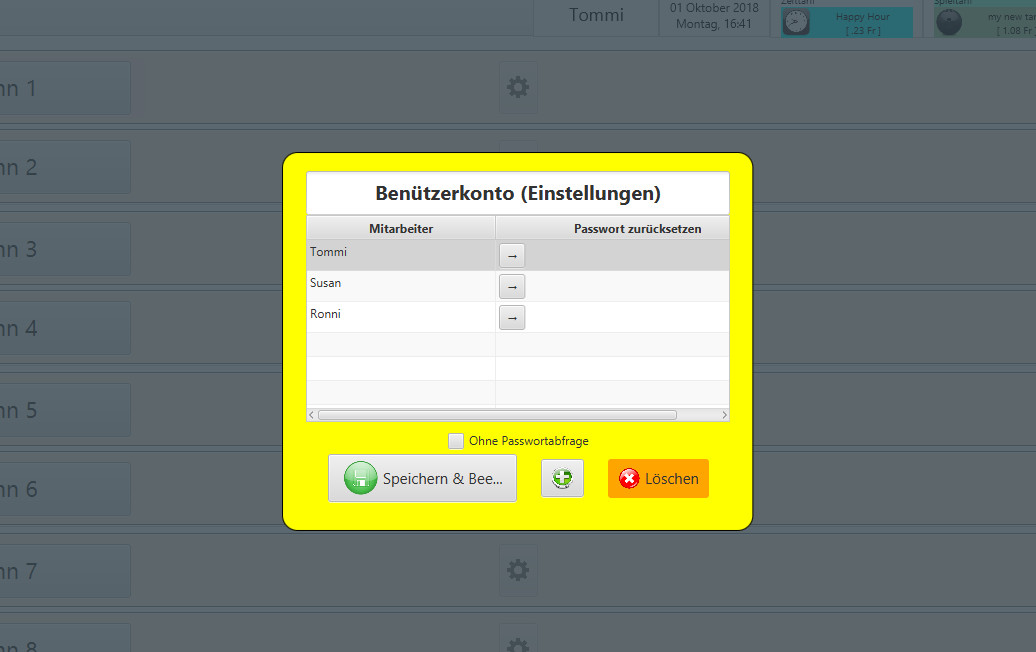Click the table's scroll-right arrow
The width and height of the screenshot is (1036, 652).
[724, 414]
